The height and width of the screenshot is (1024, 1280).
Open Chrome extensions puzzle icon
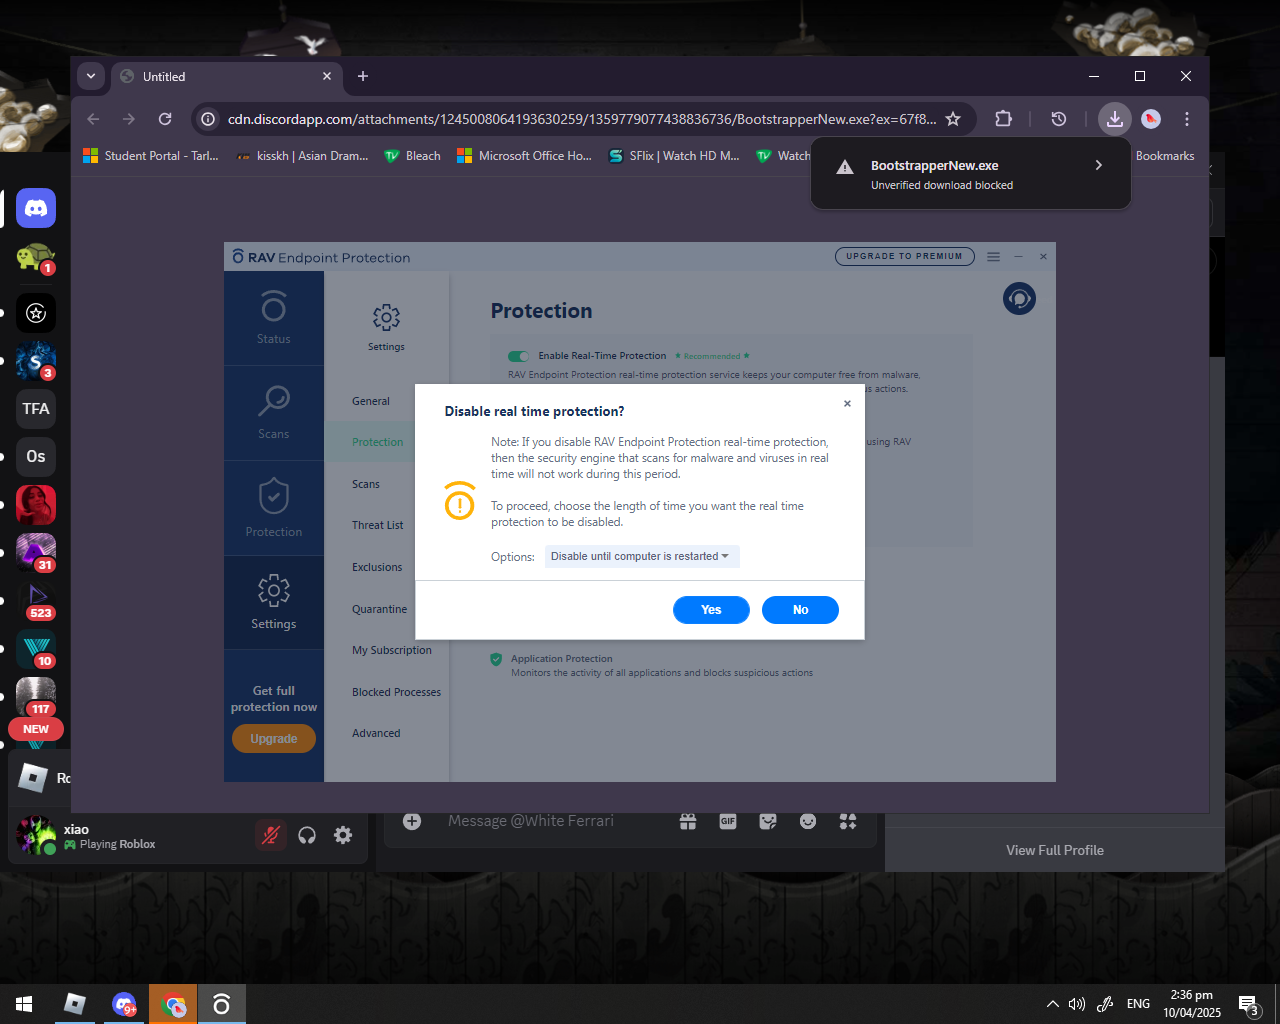[x=1003, y=119]
